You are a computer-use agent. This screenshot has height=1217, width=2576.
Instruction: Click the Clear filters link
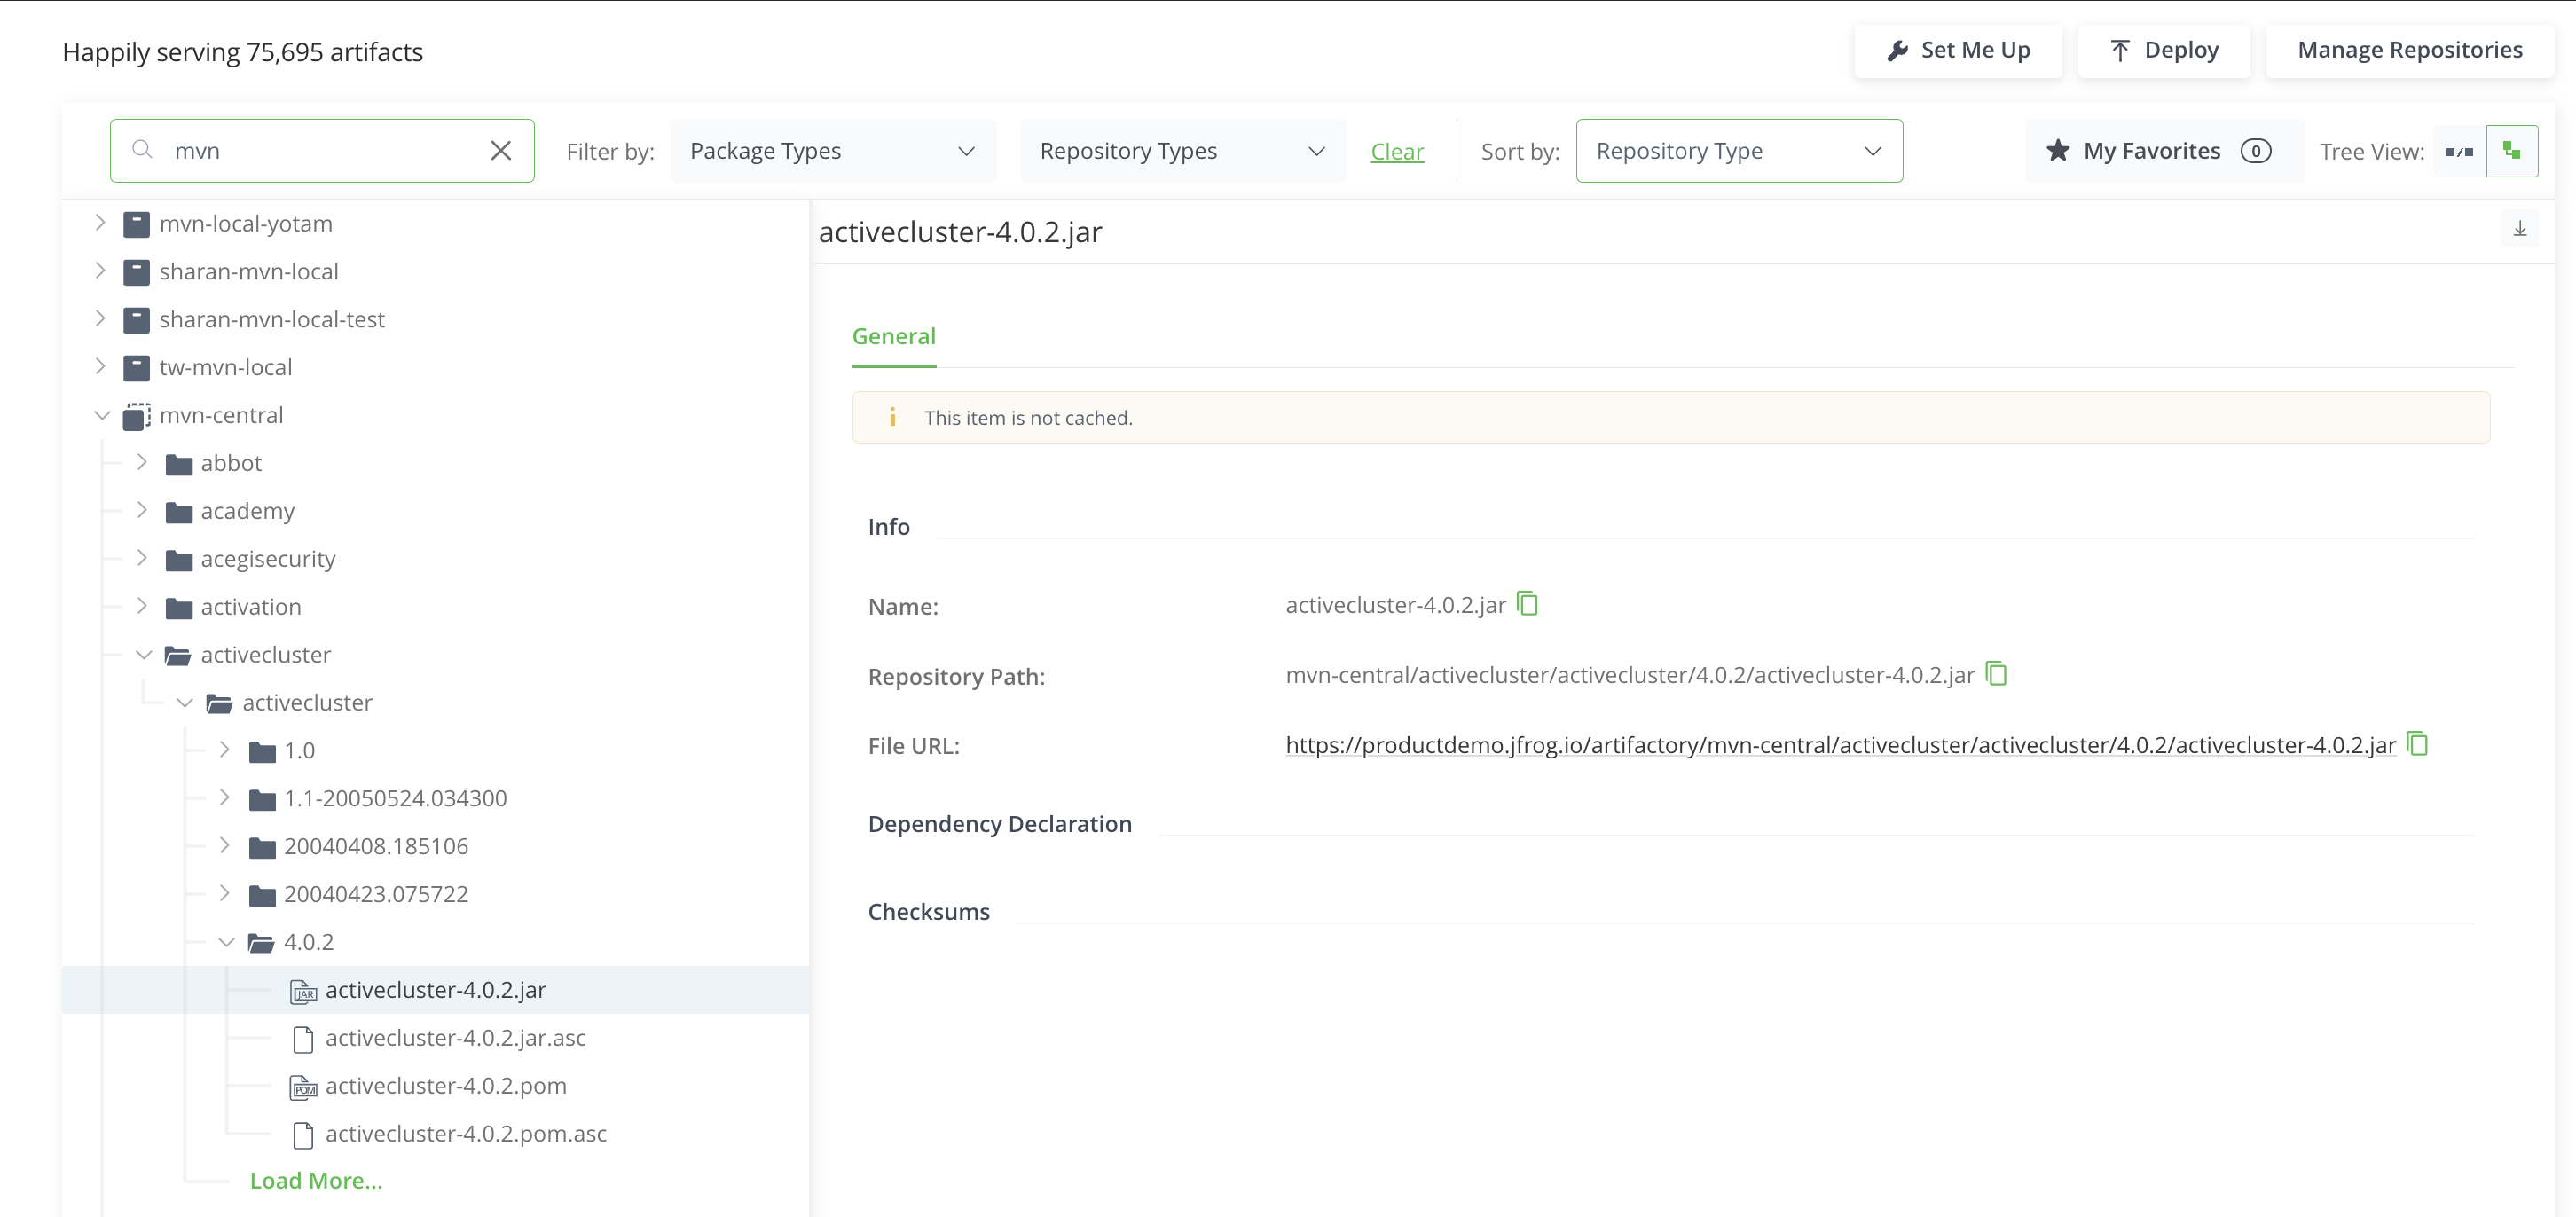coord(1396,152)
